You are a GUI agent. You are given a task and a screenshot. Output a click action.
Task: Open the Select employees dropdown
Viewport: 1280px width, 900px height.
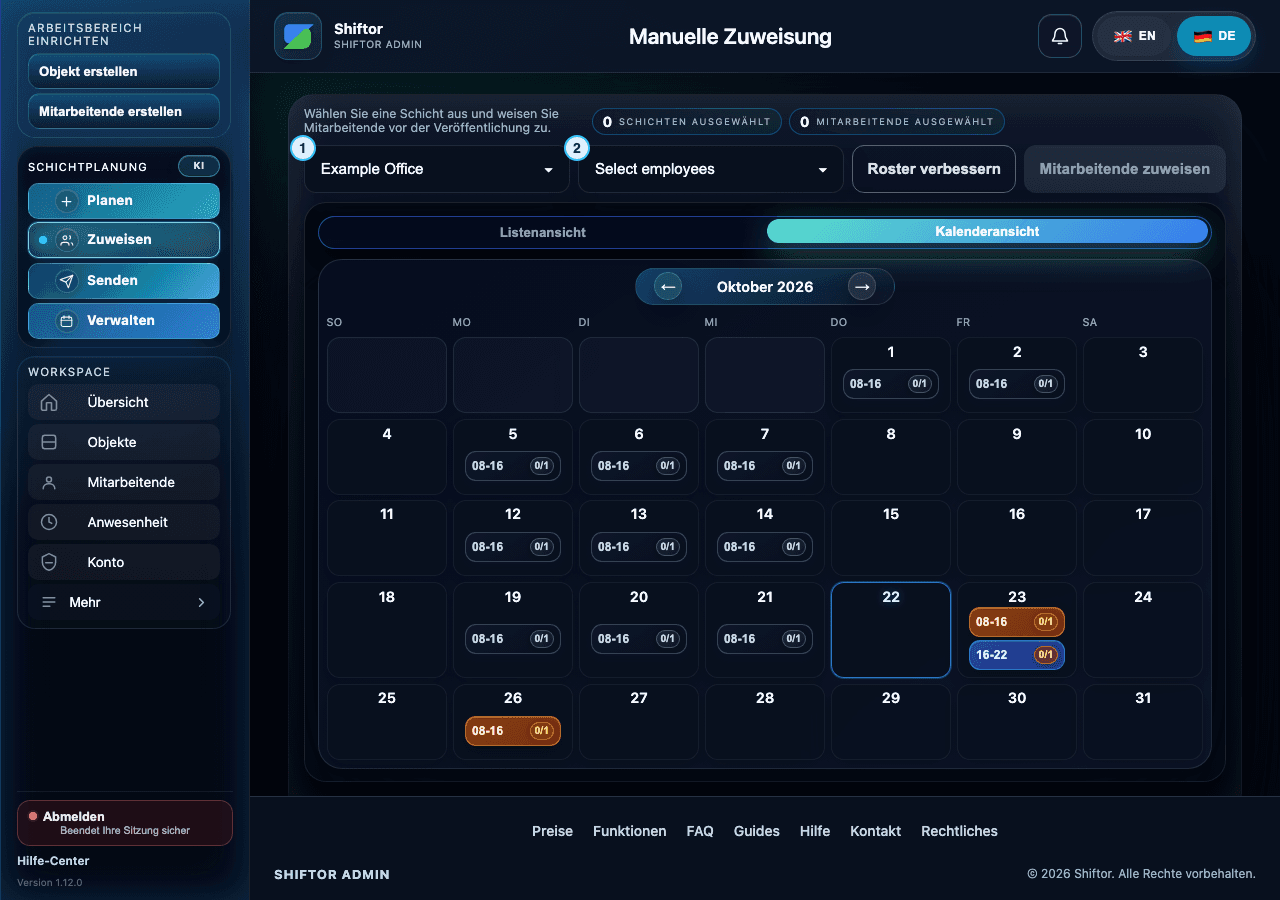click(x=711, y=169)
